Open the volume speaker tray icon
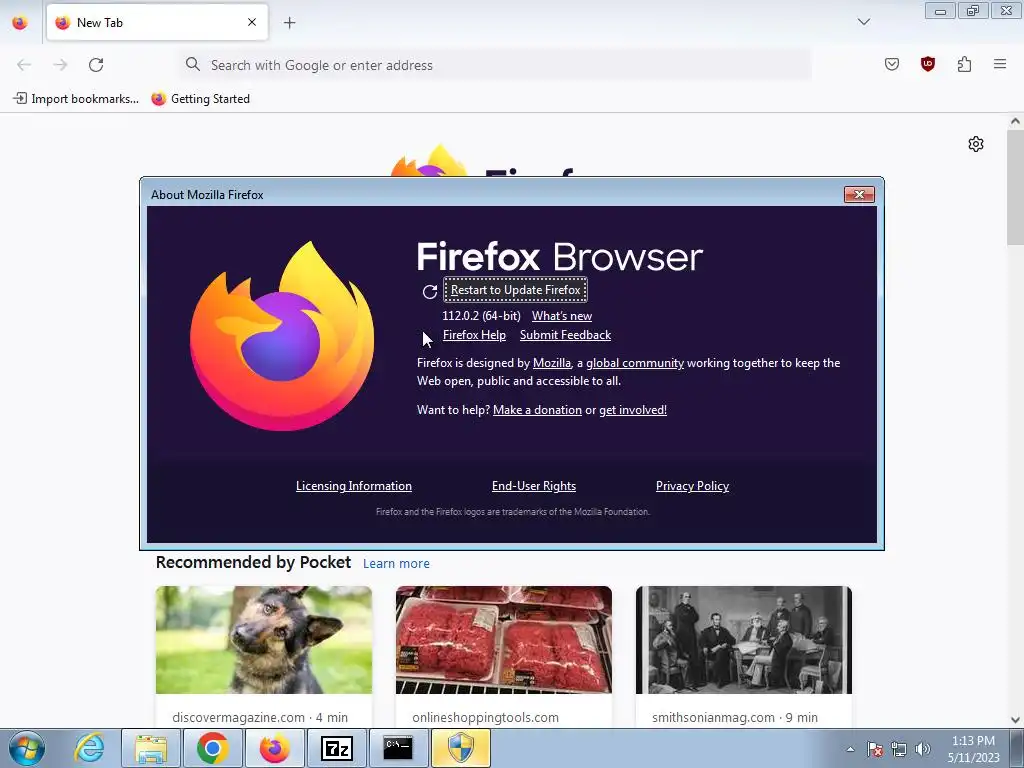The width and height of the screenshot is (1024, 768). (923, 749)
